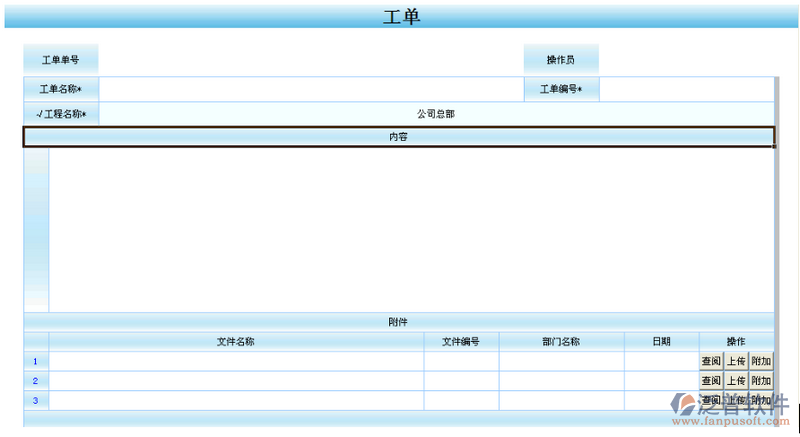Click 文件名称 cell in attachment row 1
Image resolution: width=800 pixels, height=437 pixels.
(236, 361)
